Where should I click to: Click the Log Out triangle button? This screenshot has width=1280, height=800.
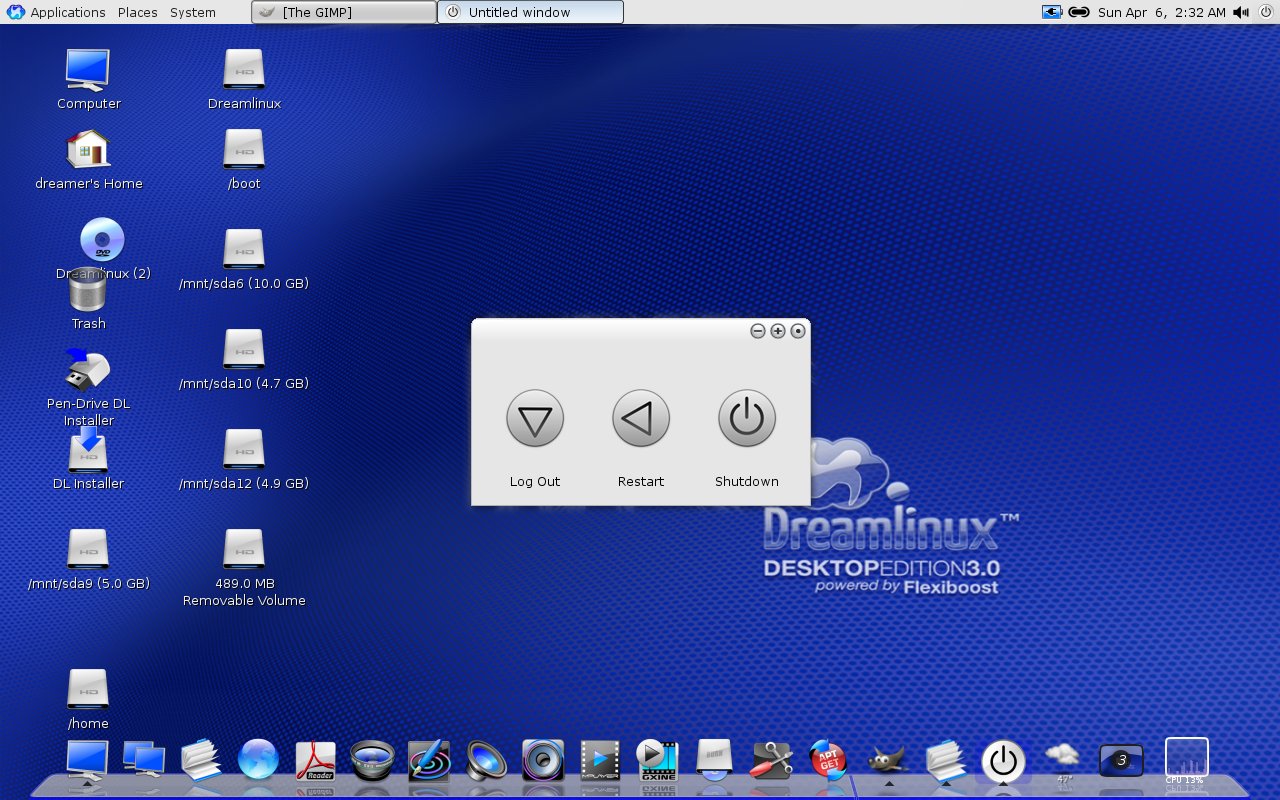coord(535,418)
